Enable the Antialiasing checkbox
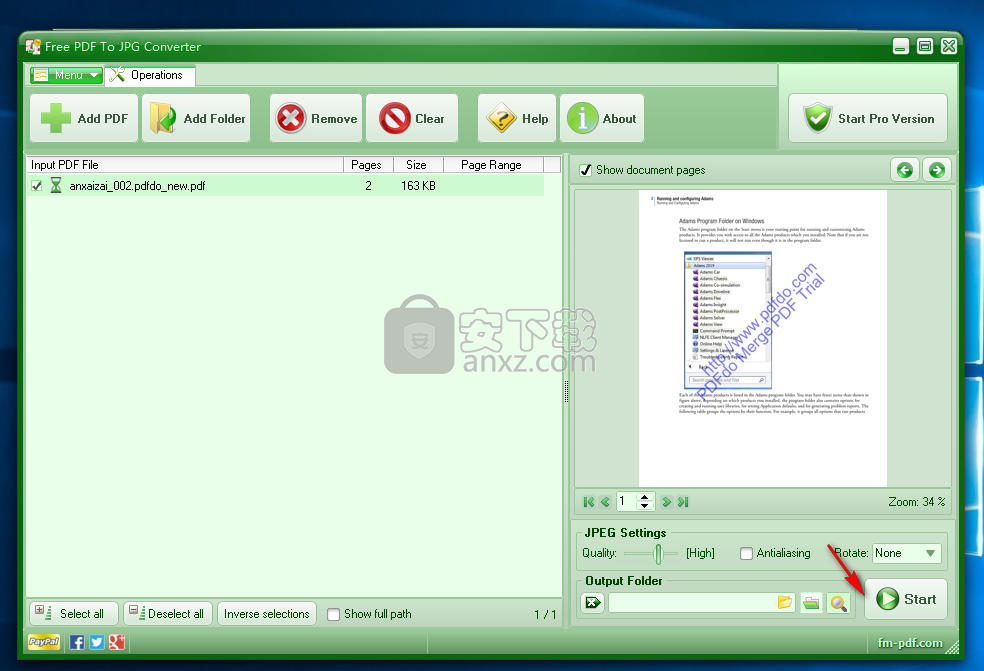This screenshot has height=671, width=984. click(746, 554)
